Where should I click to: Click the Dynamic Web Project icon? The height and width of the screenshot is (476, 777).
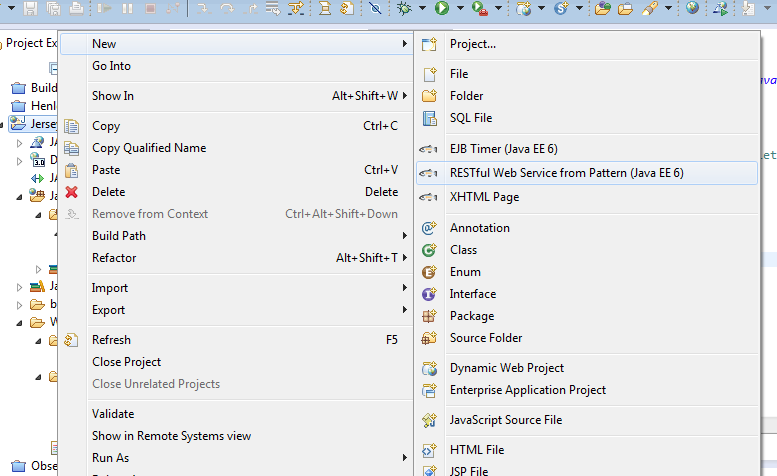430,368
